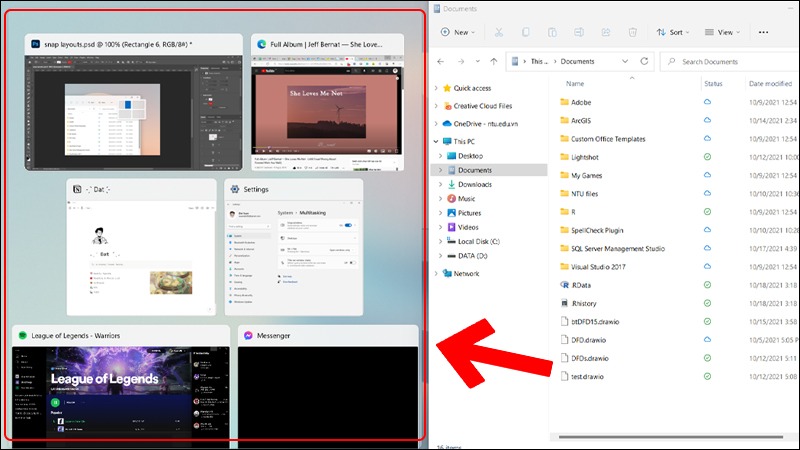This screenshot has width=800, height=450.
Task: Click the Cut scissors icon in toolbar
Action: tap(497, 32)
